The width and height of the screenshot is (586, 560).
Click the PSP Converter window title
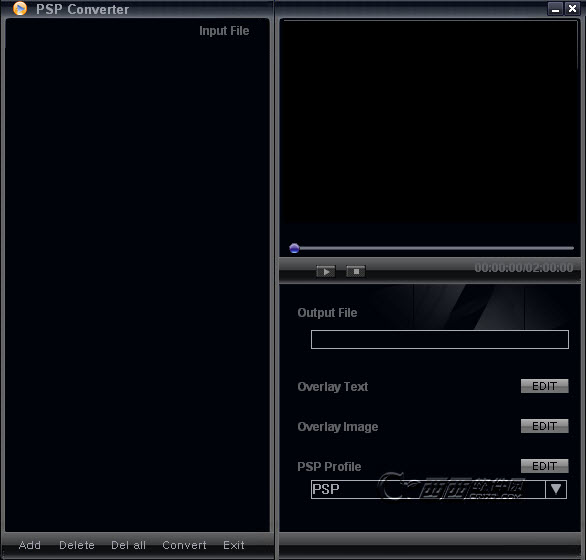point(82,9)
